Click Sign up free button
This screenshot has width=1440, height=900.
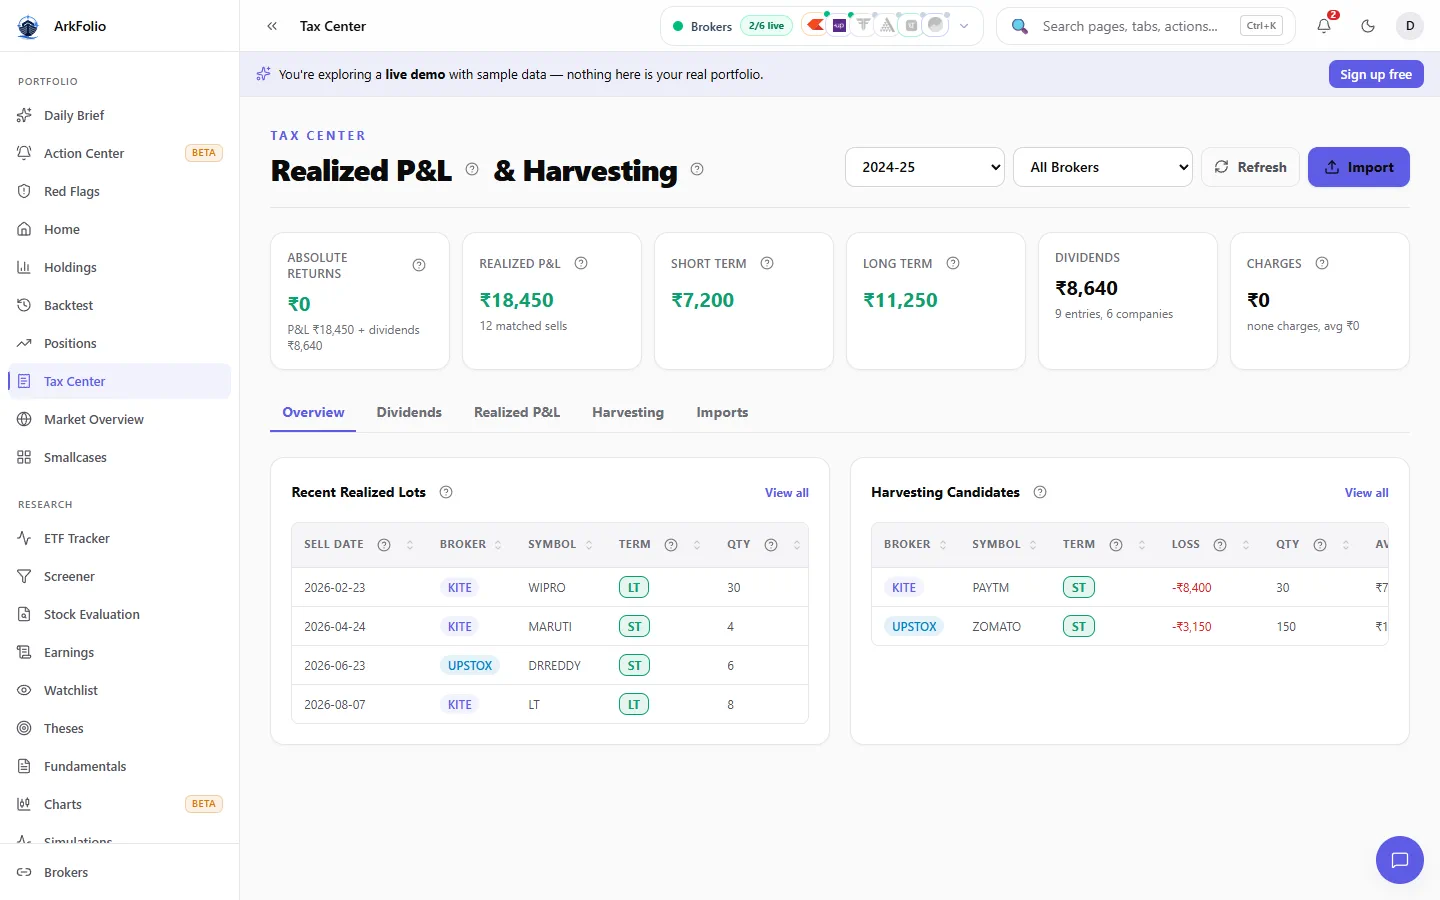coord(1376,74)
